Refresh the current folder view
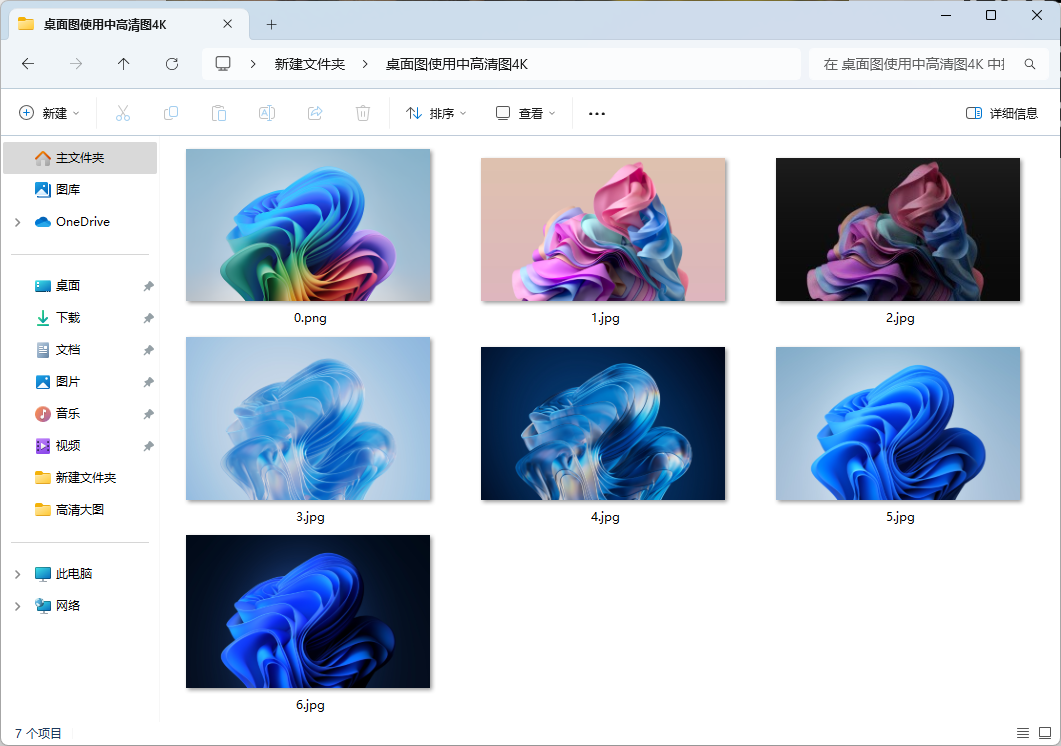Screen dimensions: 1061x746 [172, 64]
